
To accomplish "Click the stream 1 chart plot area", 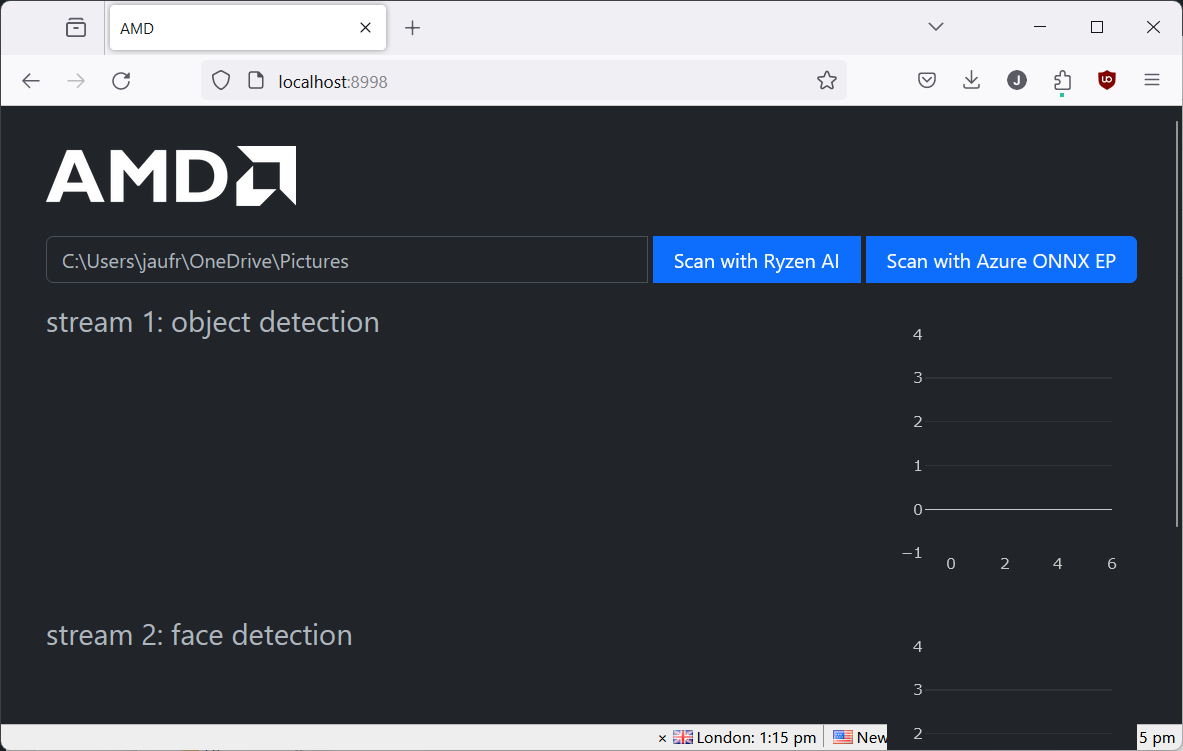I will [x=1019, y=444].
